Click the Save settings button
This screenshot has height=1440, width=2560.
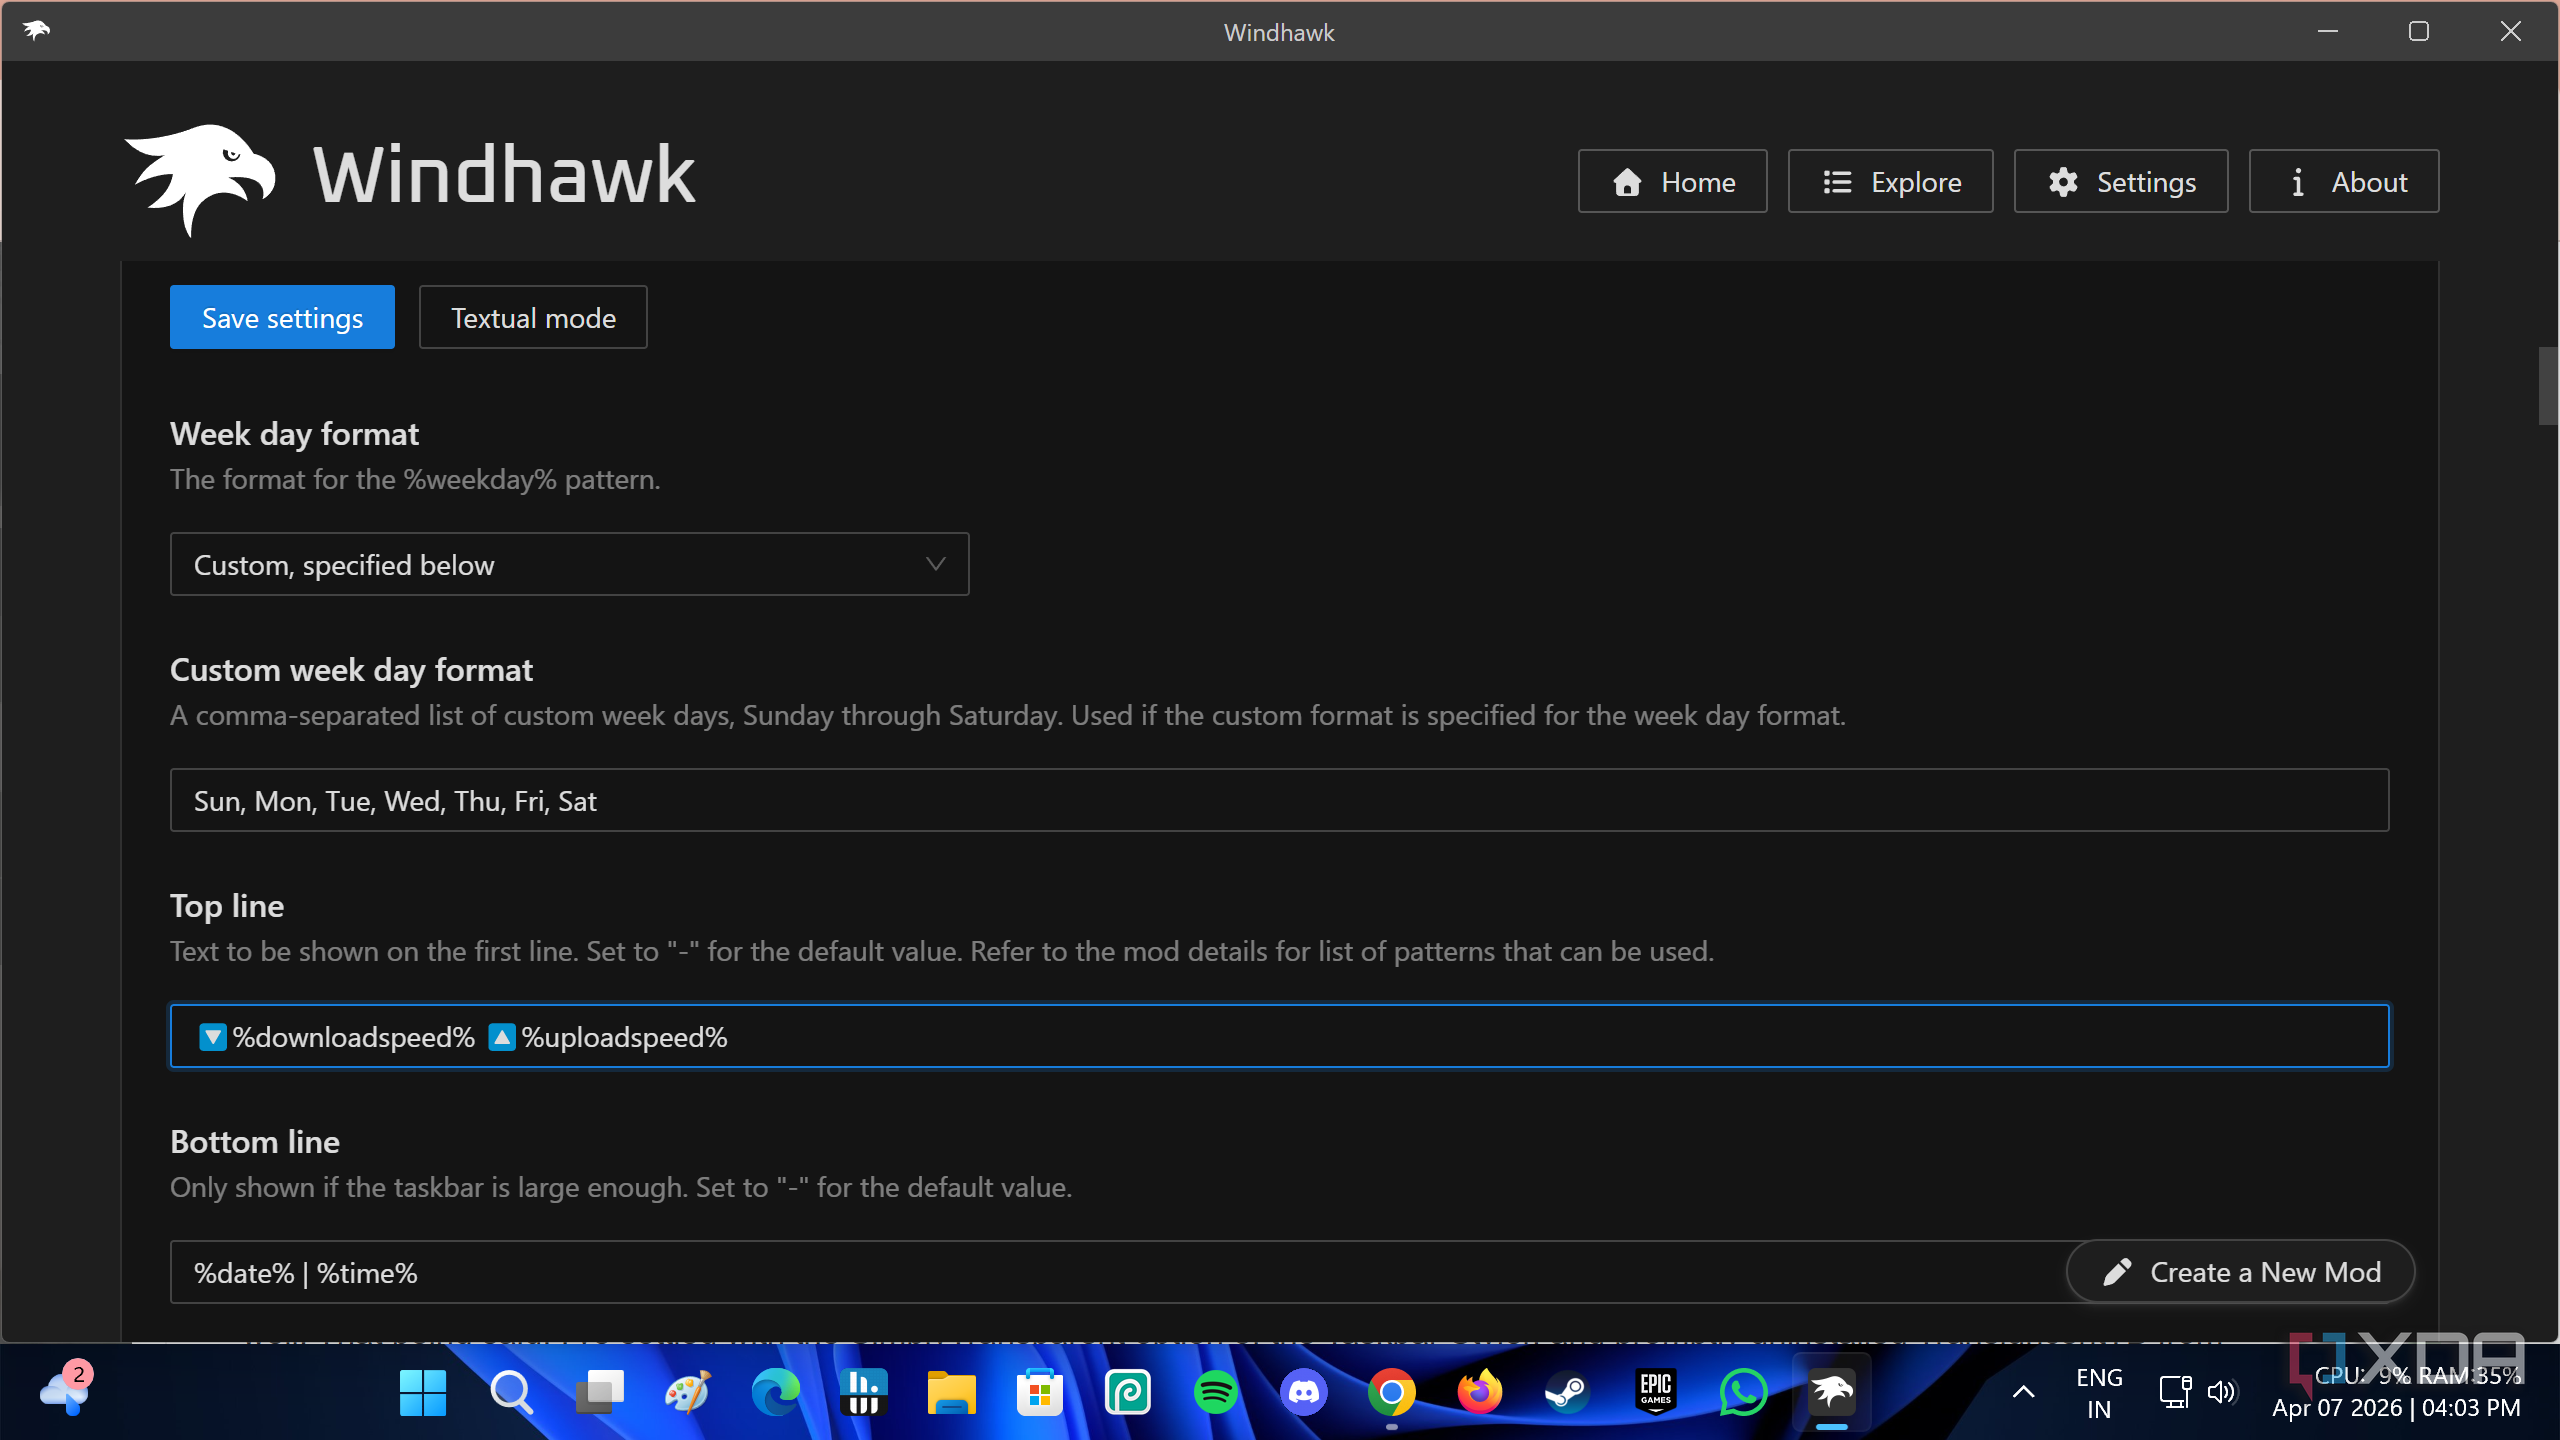[x=282, y=317]
